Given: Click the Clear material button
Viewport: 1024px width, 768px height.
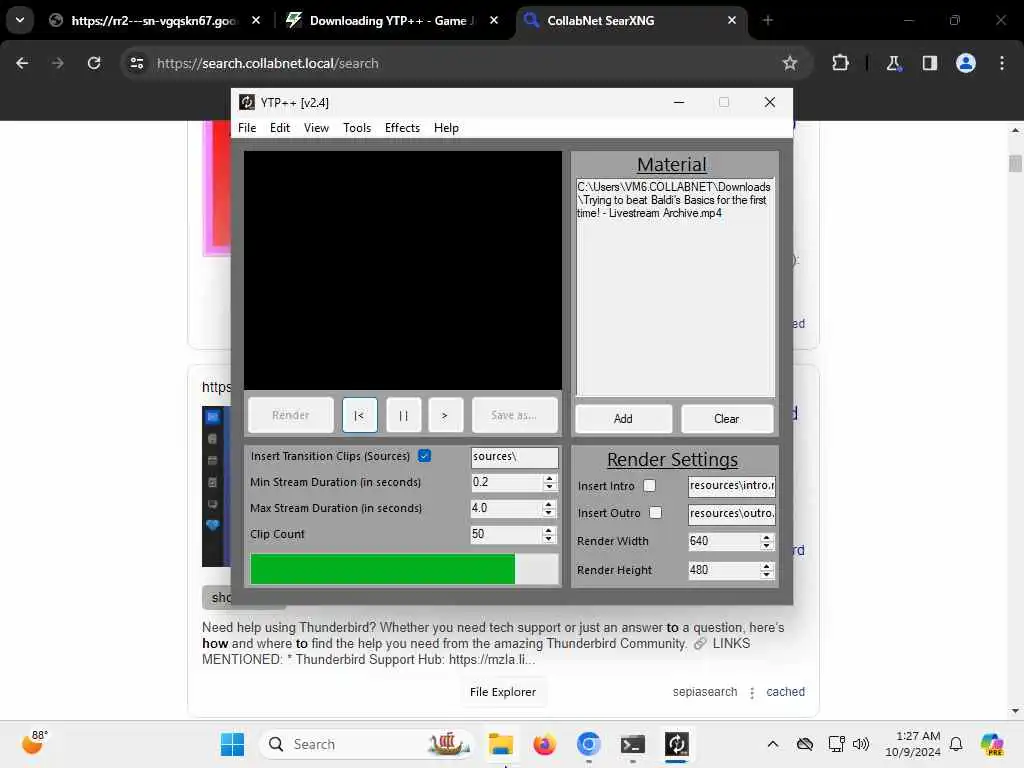Looking at the screenshot, I should 726,419.
